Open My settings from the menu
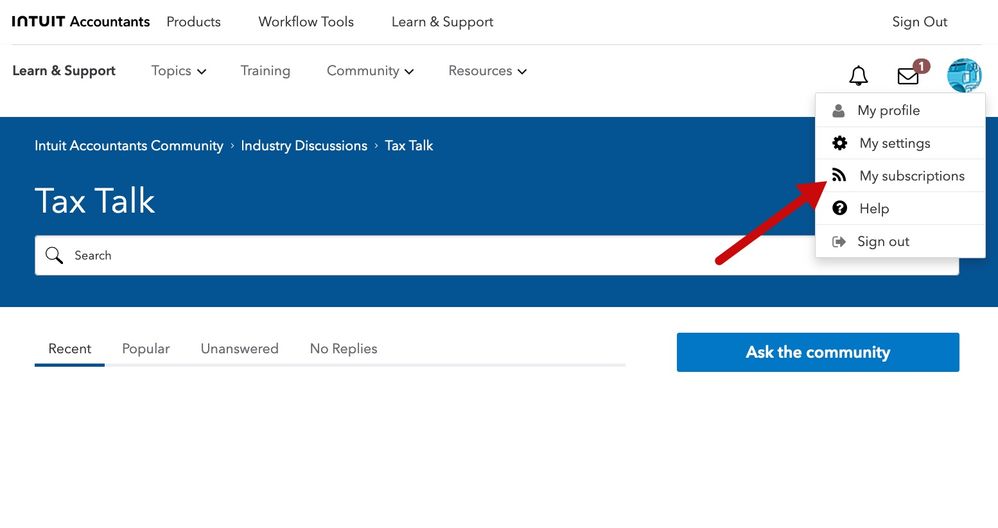Viewport: 998px width, 528px height. [x=900, y=143]
